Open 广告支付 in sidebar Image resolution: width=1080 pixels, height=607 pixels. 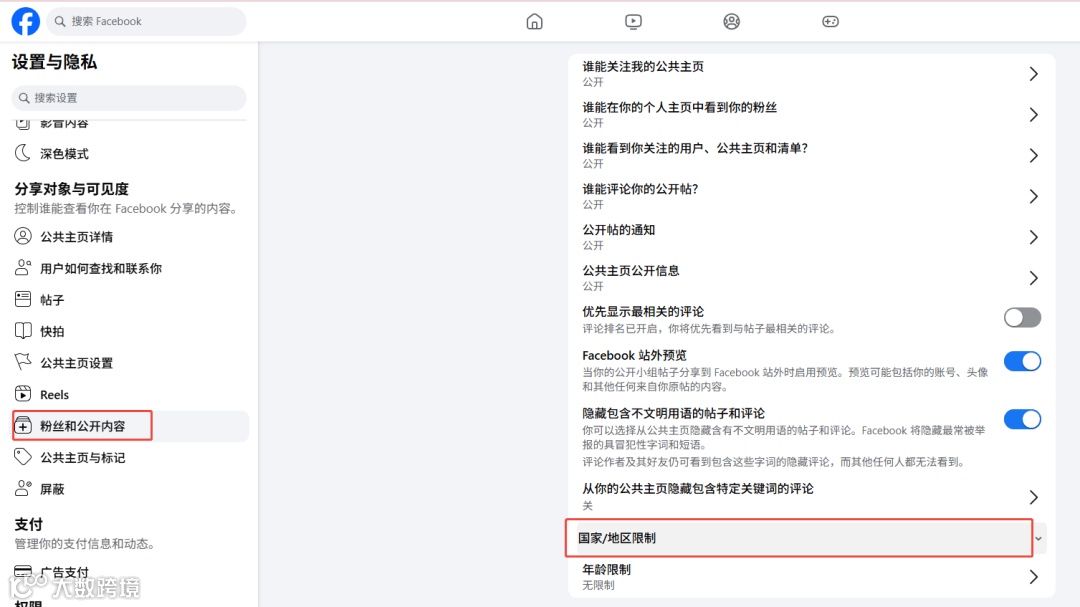coord(64,573)
